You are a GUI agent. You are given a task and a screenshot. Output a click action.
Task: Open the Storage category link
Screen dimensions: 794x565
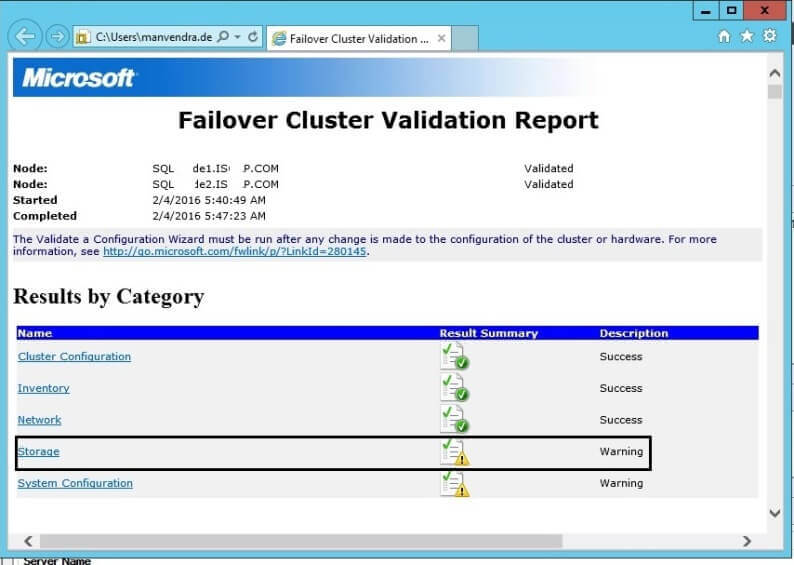click(38, 452)
